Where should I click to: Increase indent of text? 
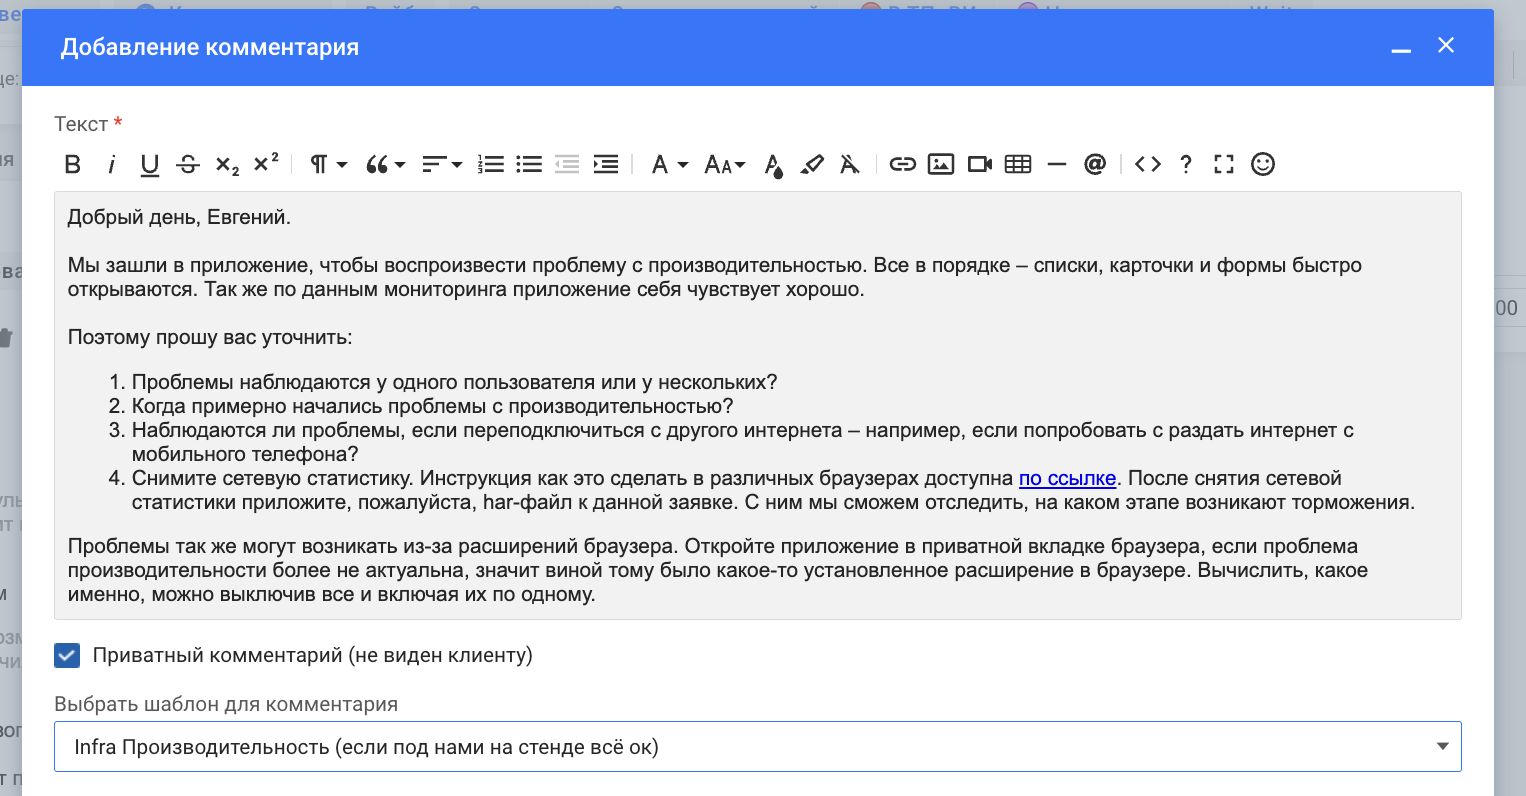(606, 164)
